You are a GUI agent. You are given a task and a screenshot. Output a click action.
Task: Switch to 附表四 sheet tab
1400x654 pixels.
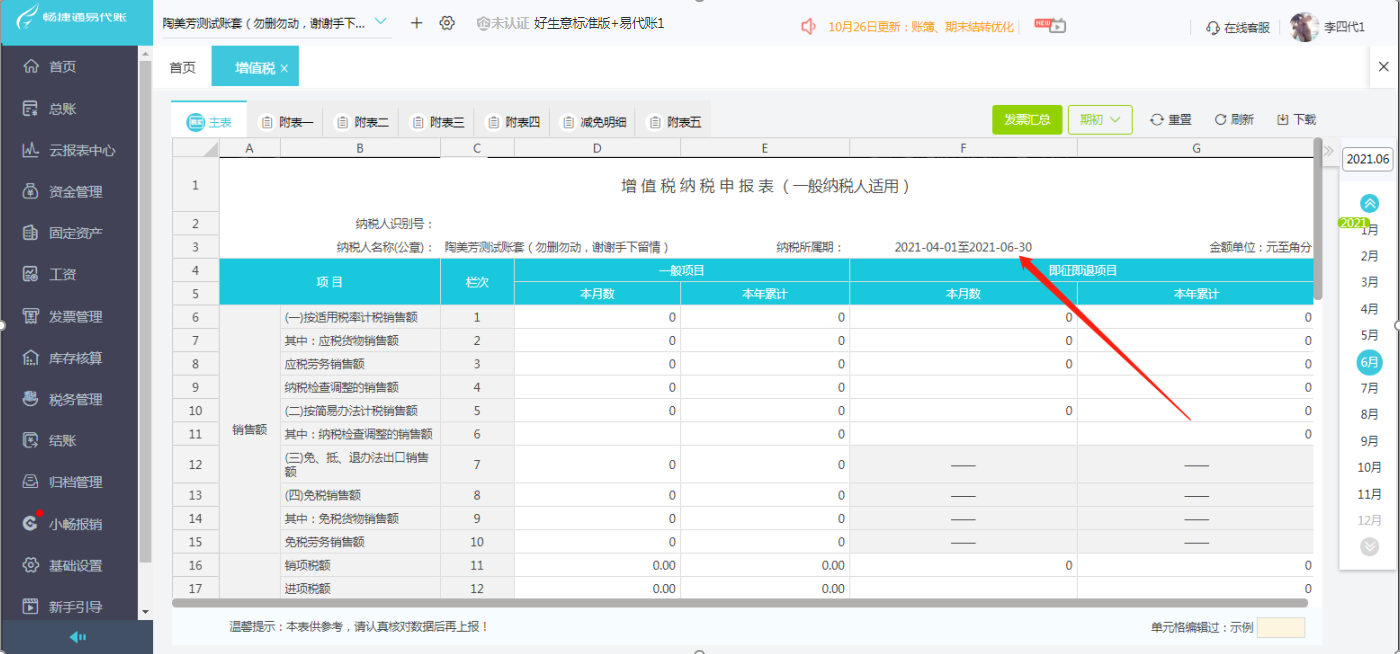pyautogui.click(x=513, y=122)
